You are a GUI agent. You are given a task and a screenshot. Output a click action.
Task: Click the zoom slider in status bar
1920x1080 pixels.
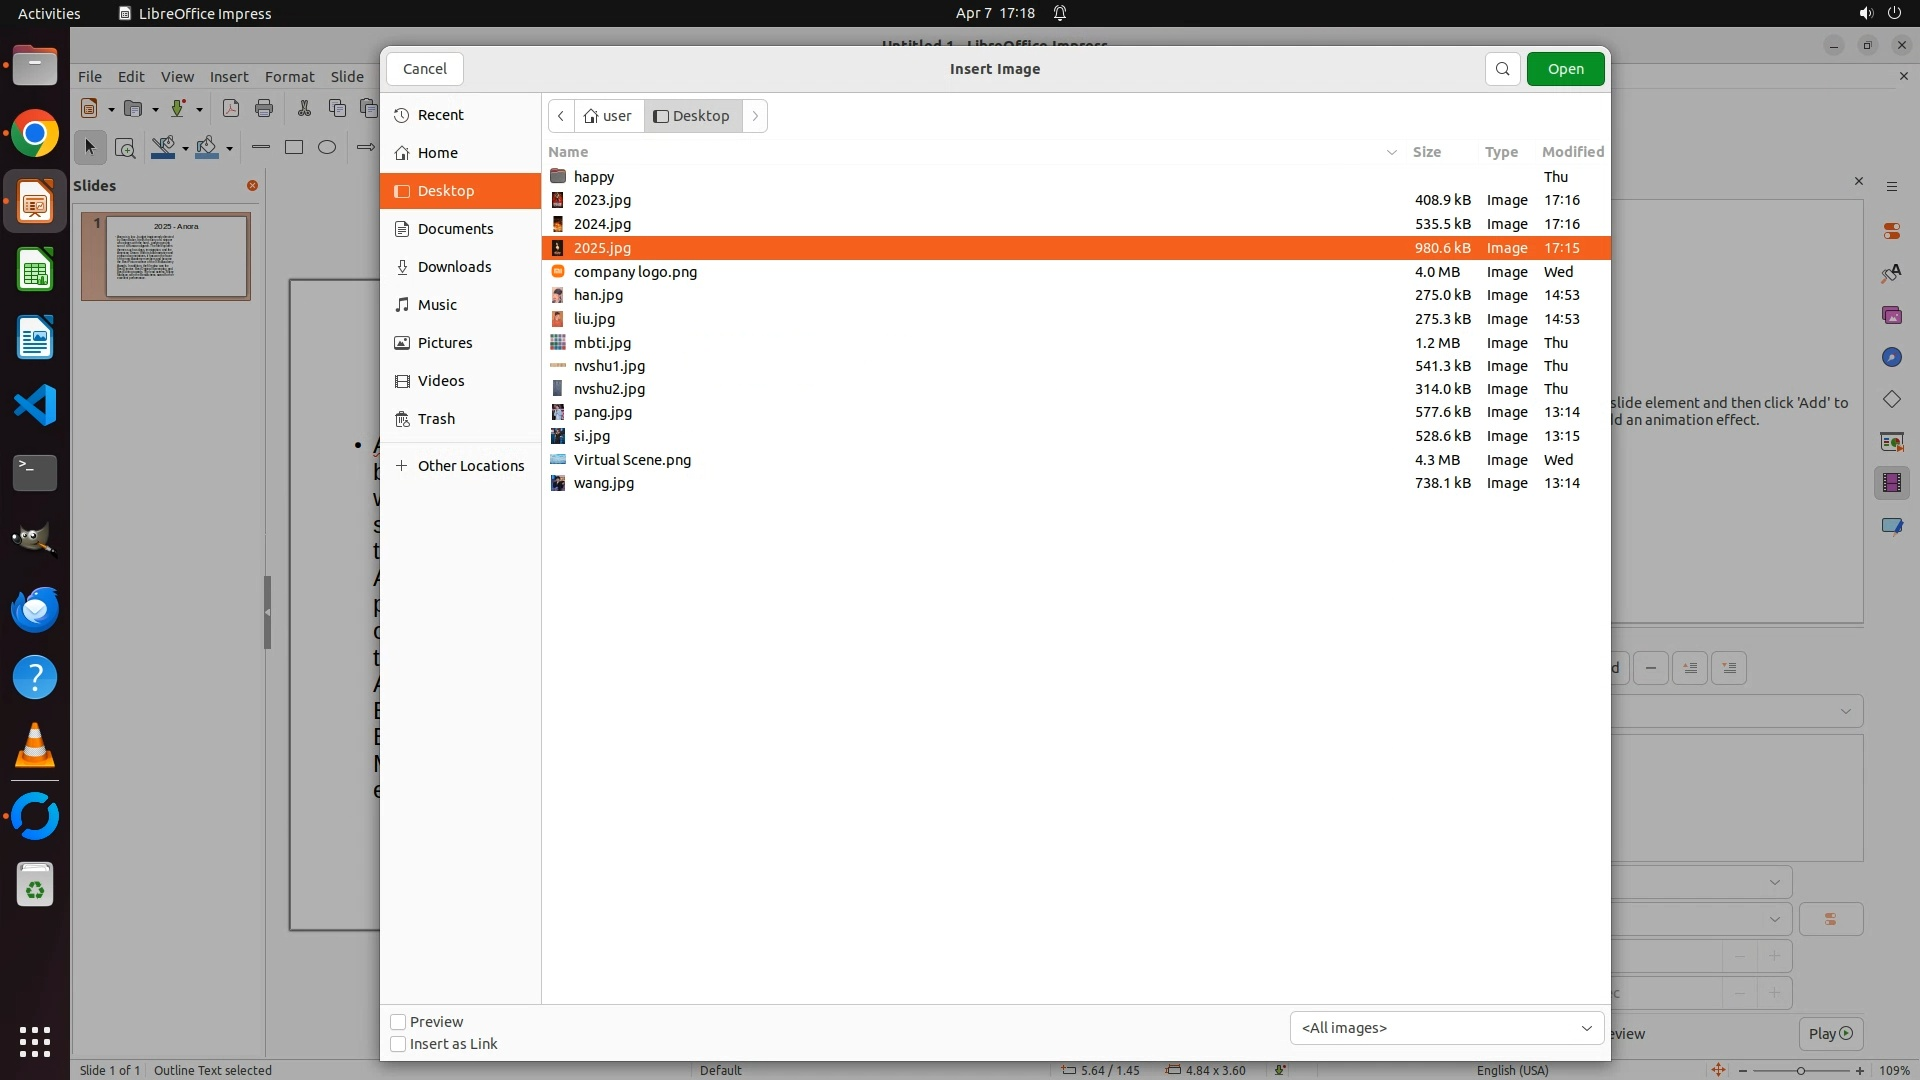pyautogui.click(x=1800, y=1070)
